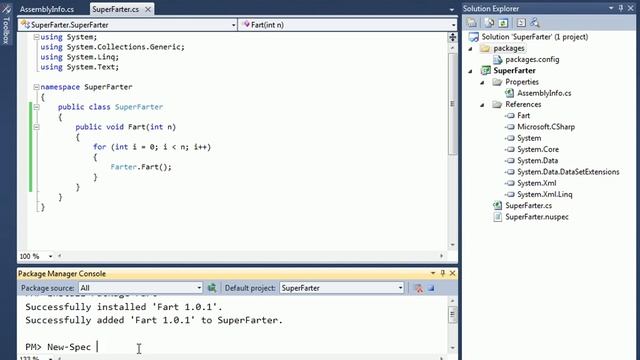Click the Solution 'SuperFarter' icon
Screen dimensions: 640x360
coord(473,37)
